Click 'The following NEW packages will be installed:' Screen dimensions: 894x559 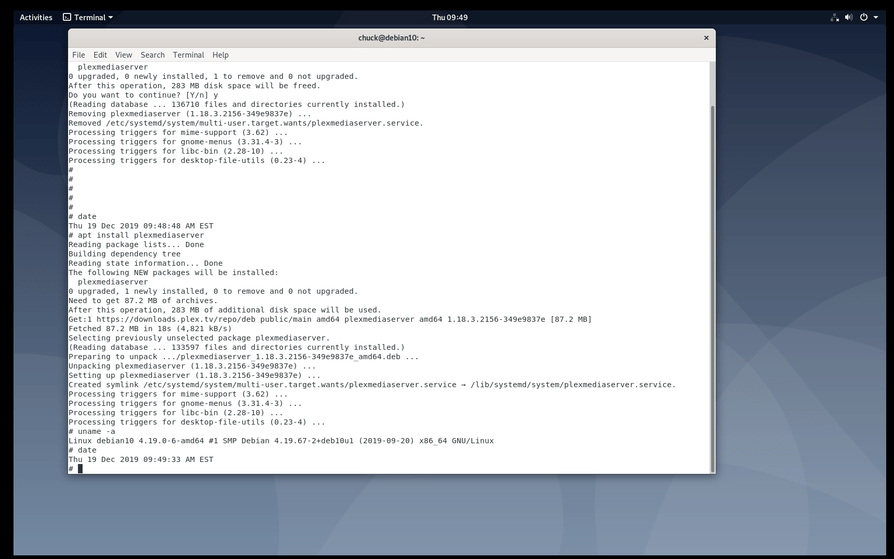pyautogui.click(x=173, y=273)
